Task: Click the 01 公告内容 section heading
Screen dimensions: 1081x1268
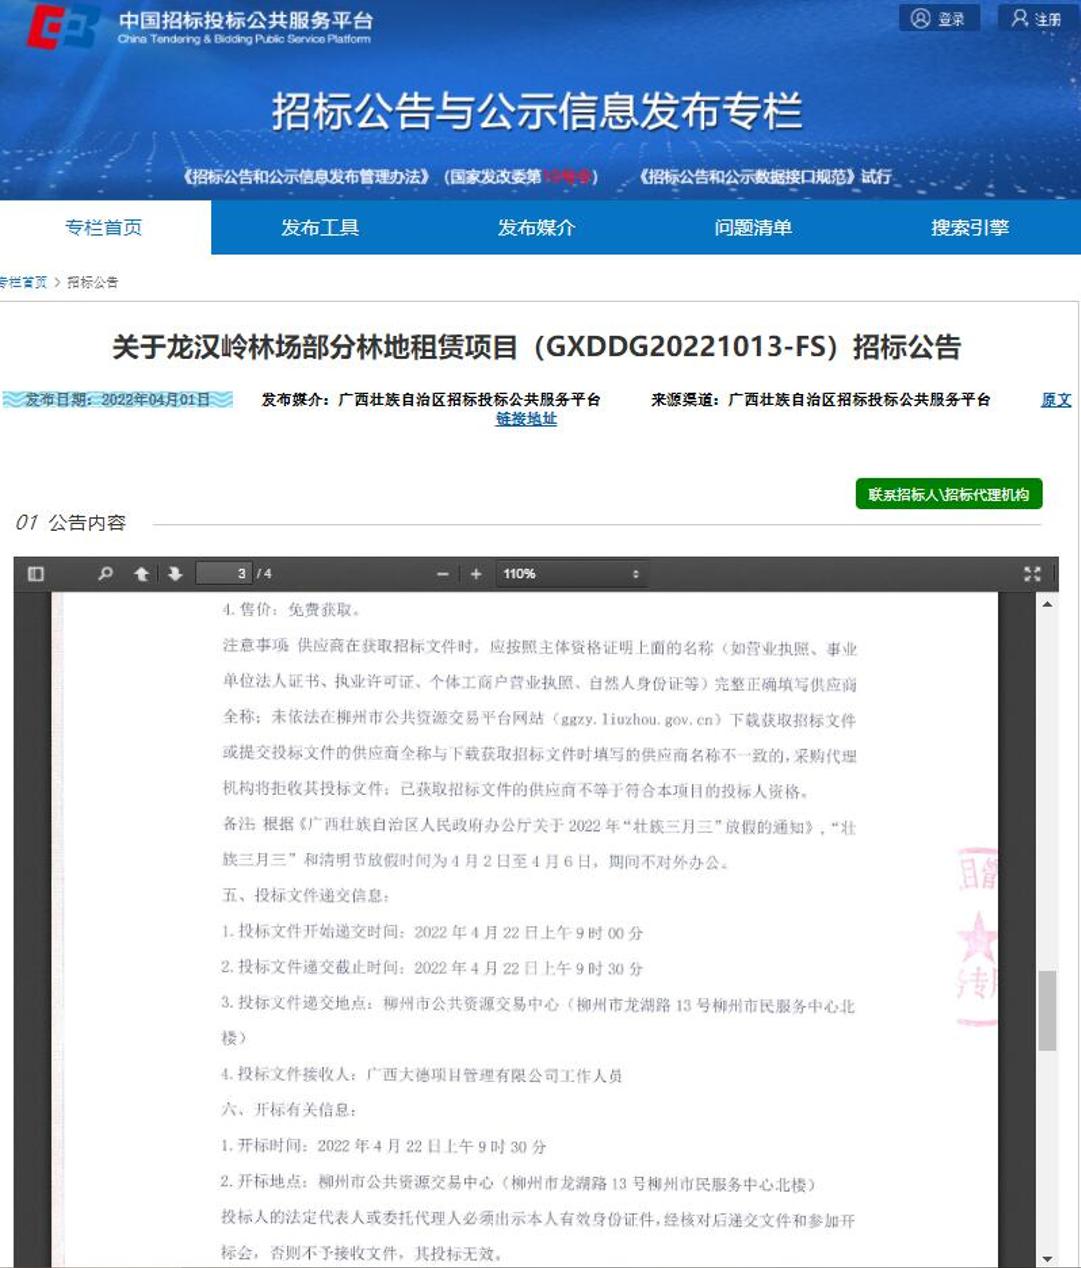Action: (71, 522)
